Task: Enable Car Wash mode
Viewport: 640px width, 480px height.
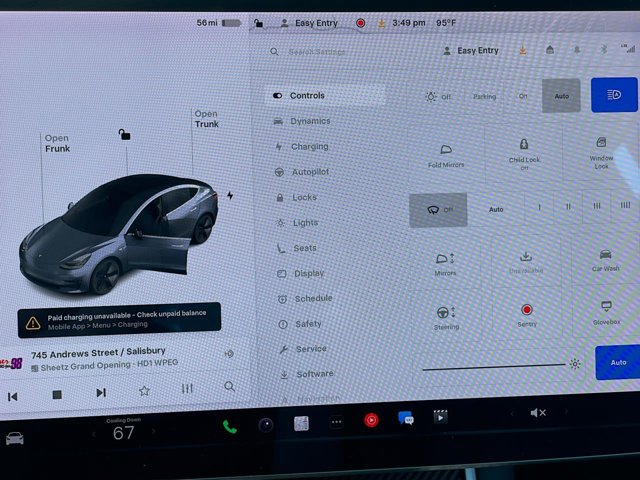Action: click(606, 261)
